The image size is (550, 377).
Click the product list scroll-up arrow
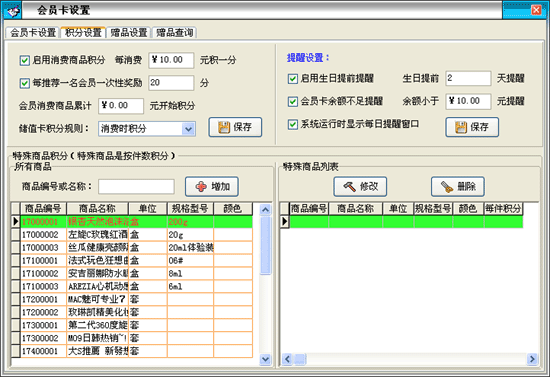point(266,210)
